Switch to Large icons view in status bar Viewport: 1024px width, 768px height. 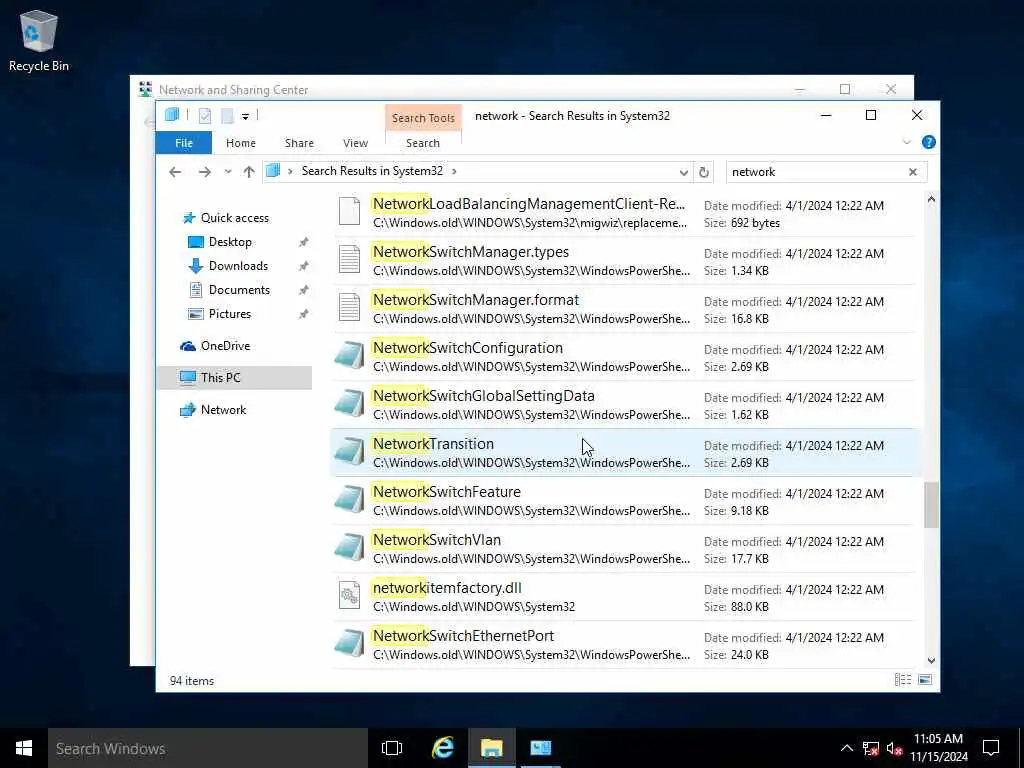pos(925,680)
